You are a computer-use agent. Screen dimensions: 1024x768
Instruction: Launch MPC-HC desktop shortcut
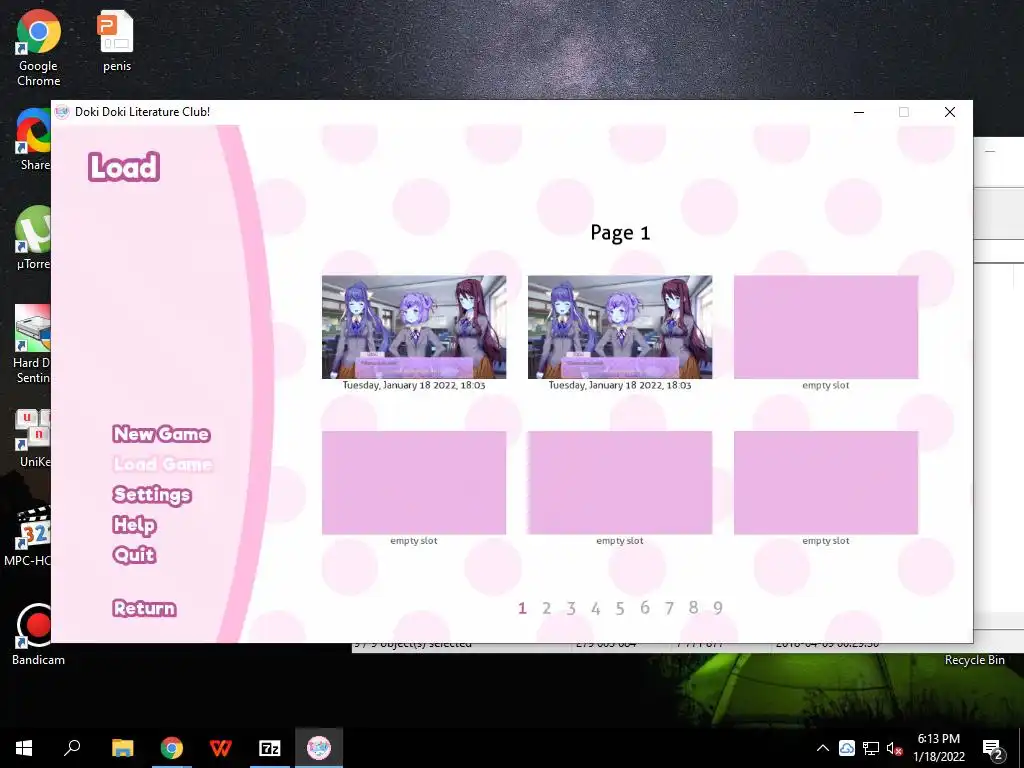(27, 536)
